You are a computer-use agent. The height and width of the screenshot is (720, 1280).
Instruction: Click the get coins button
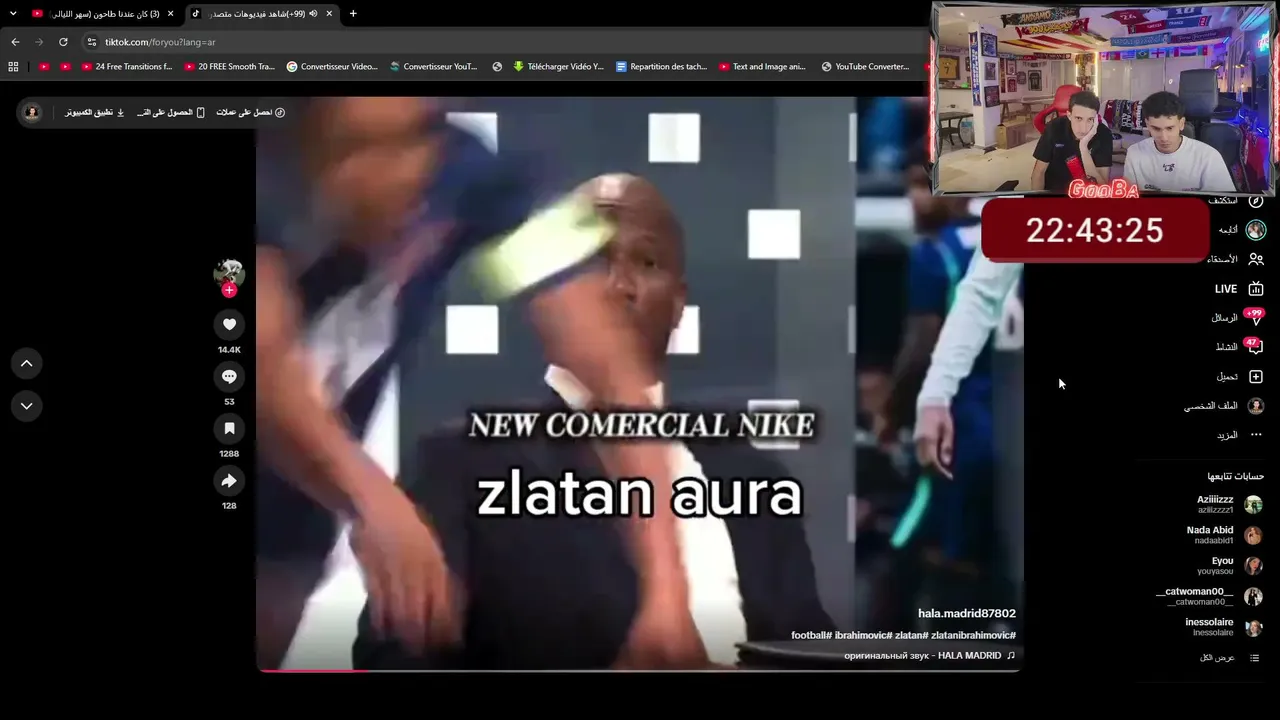point(251,112)
